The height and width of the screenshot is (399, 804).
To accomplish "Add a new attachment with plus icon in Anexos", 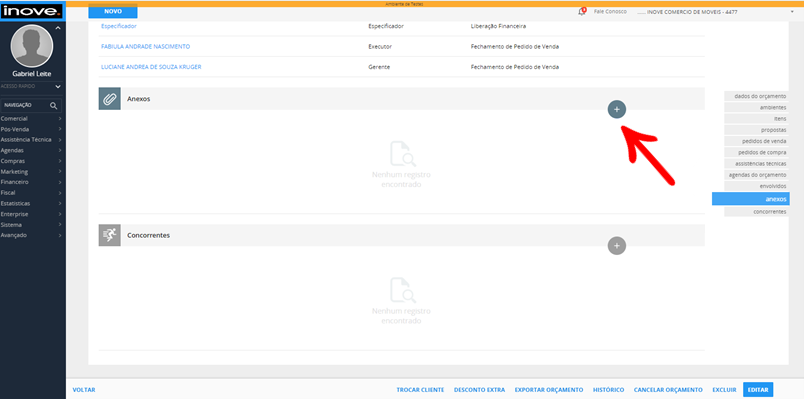I will tap(616, 109).
